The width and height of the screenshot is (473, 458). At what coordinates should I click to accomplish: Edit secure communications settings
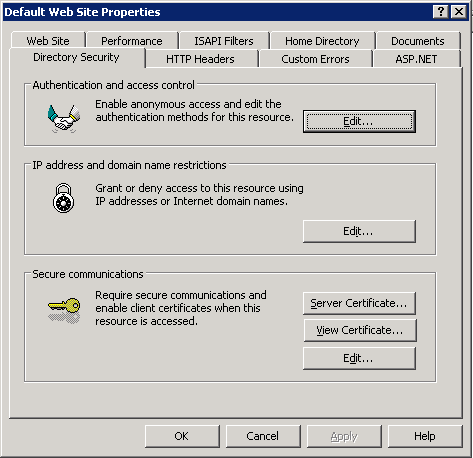[x=359, y=358]
